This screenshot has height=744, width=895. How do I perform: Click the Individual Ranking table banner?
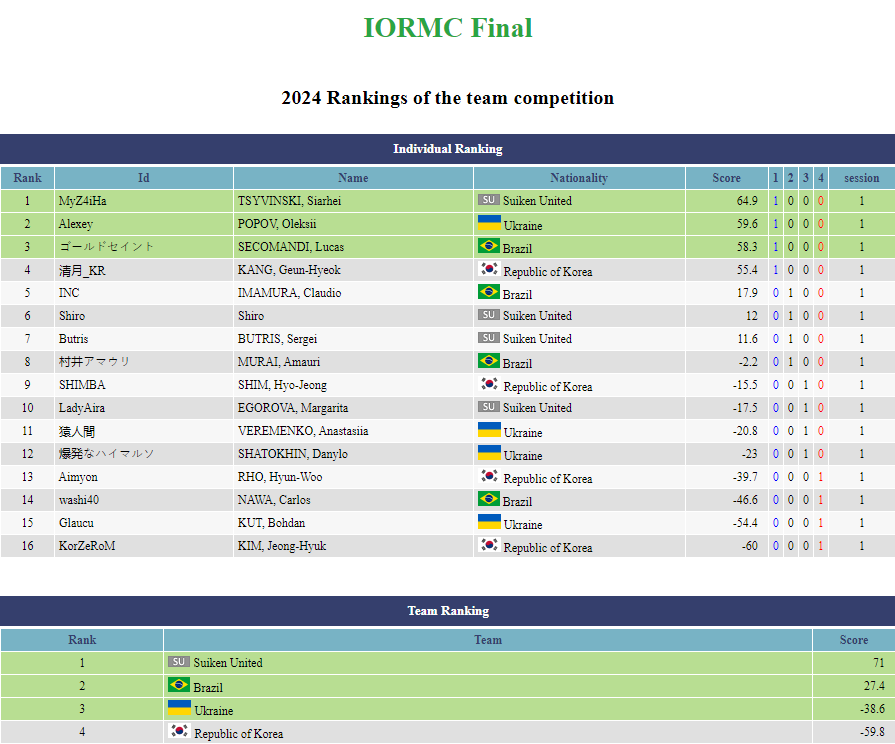(x=448, y=149)
